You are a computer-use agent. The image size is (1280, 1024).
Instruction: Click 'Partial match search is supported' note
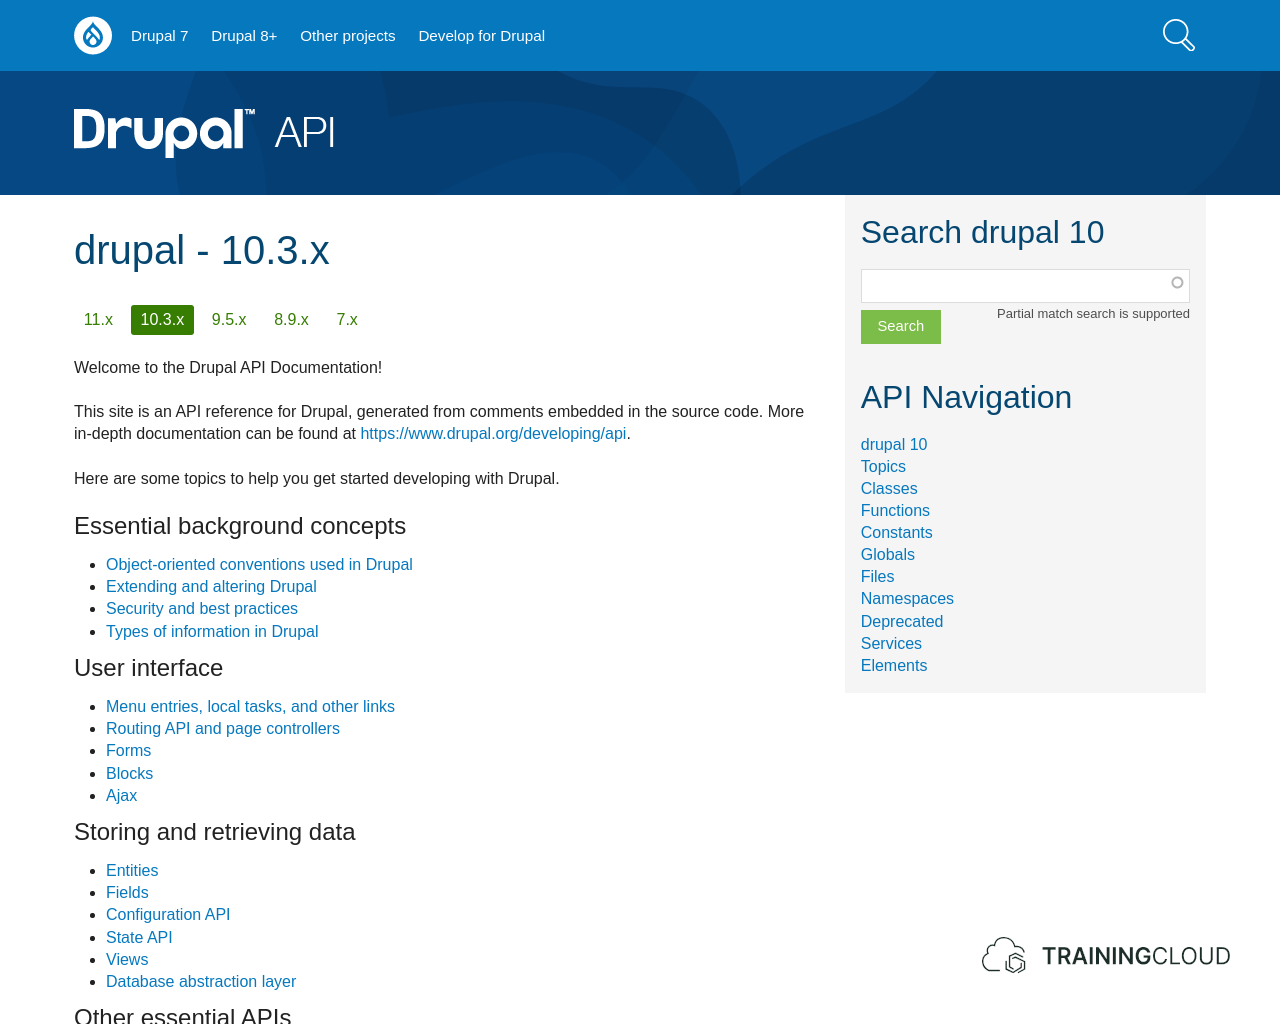point(1093,314)
